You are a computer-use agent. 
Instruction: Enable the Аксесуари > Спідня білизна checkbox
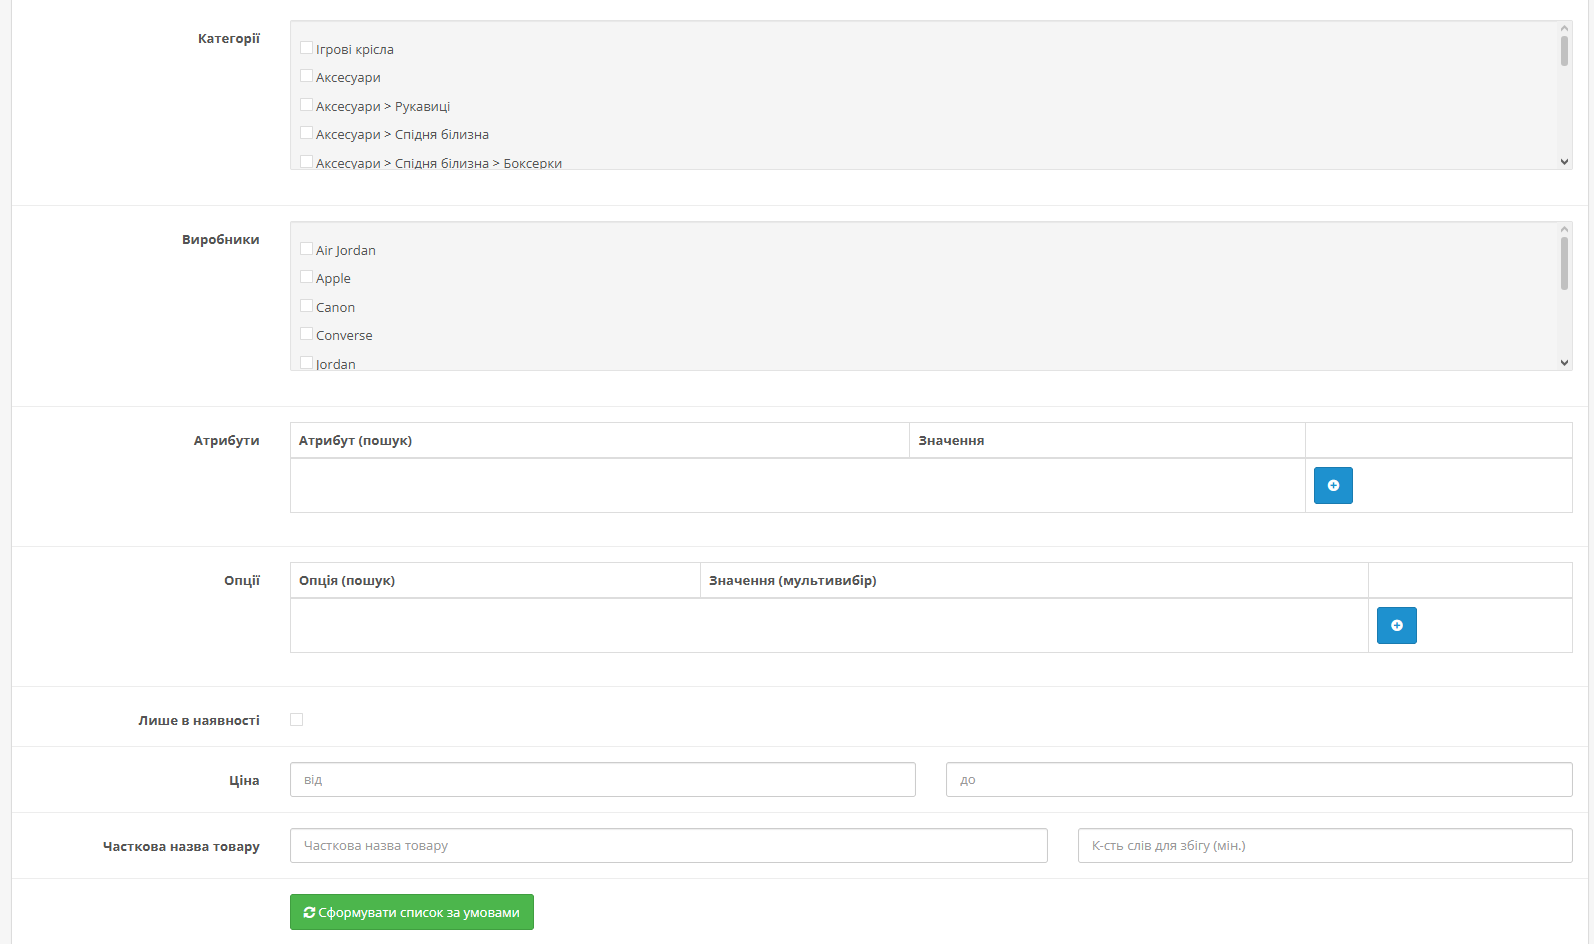(307, 133)
